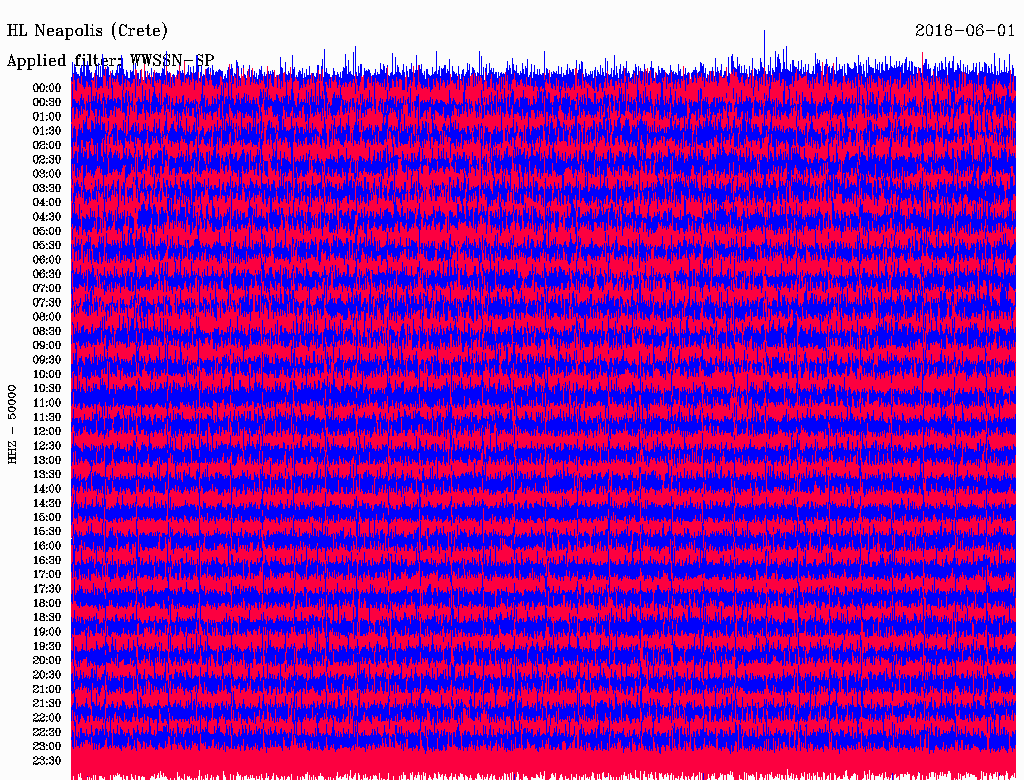Screen dimensions: 1024x780
Task: Select the 05:00 time label
Action: click(x=47, y=231)
